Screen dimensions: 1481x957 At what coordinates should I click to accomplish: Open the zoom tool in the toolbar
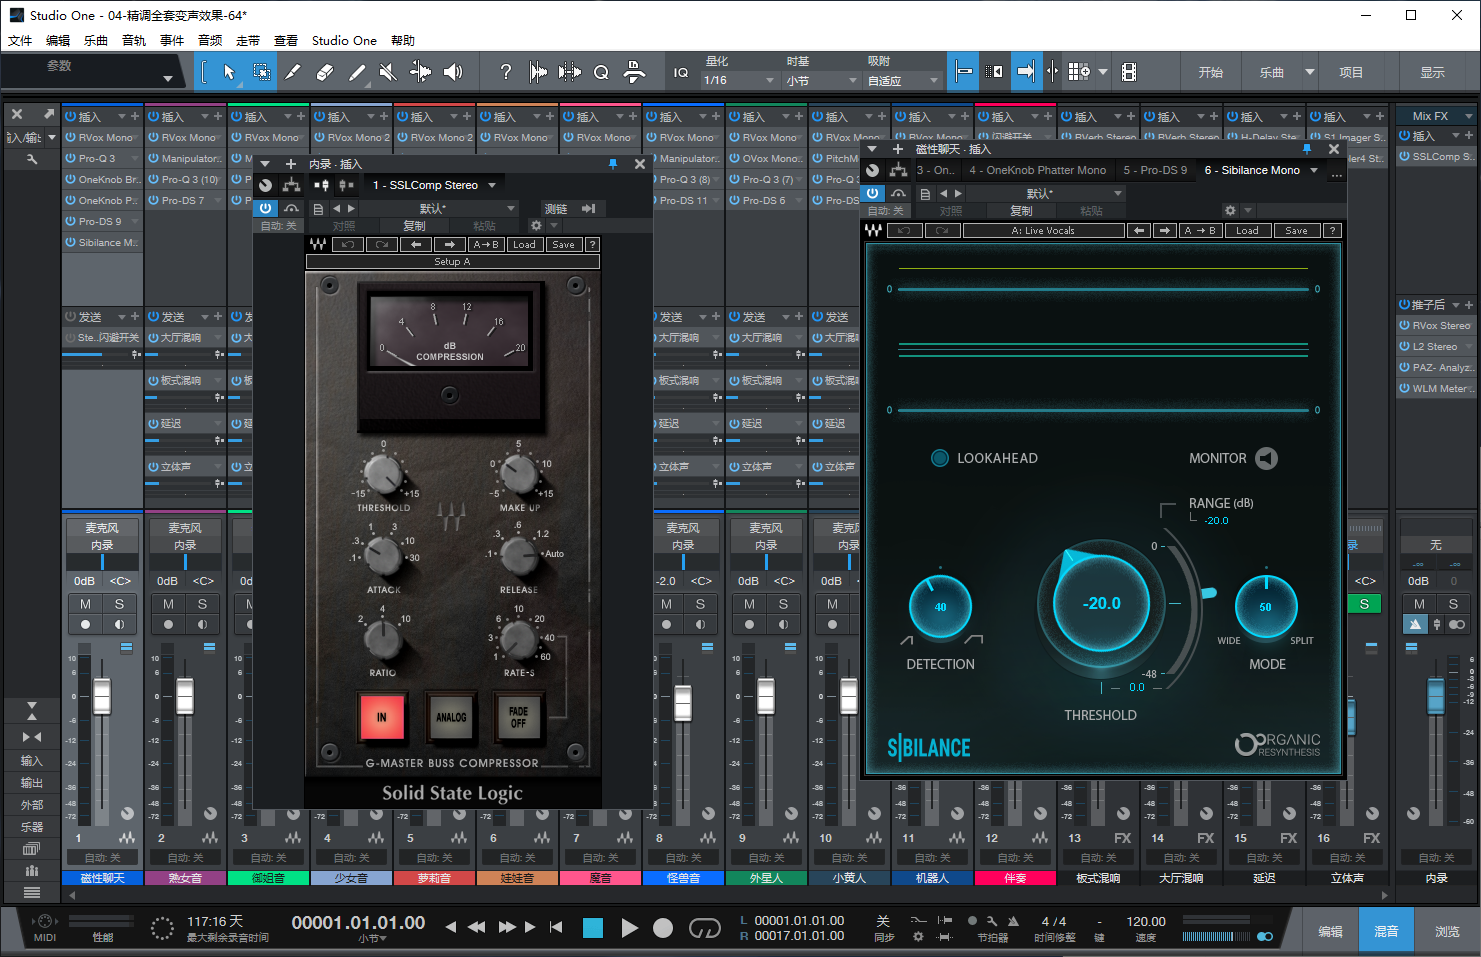click(x=601, y=72)
